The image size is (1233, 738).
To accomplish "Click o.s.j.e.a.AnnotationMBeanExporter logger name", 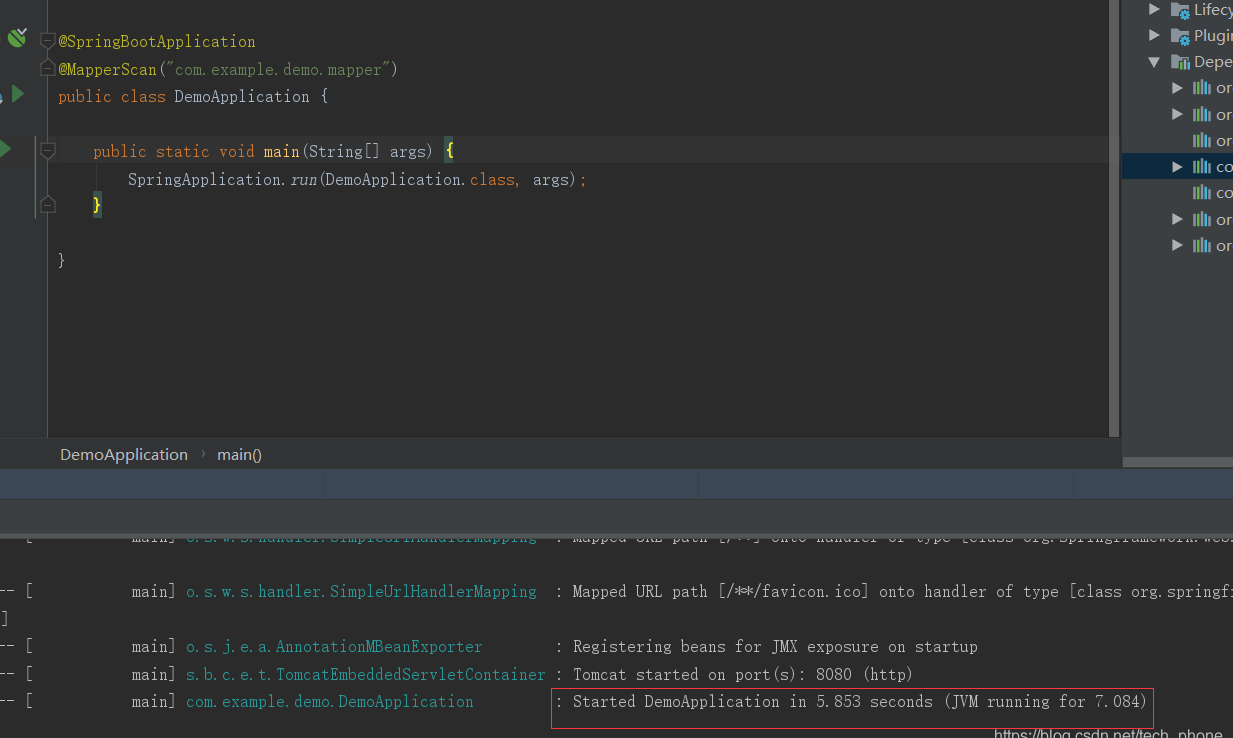I will pos(334,647).
